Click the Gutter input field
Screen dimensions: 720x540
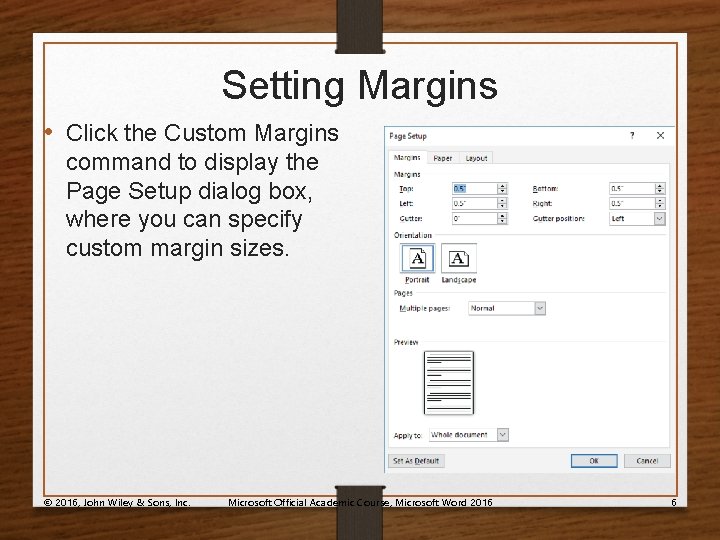tap(475, 219)
